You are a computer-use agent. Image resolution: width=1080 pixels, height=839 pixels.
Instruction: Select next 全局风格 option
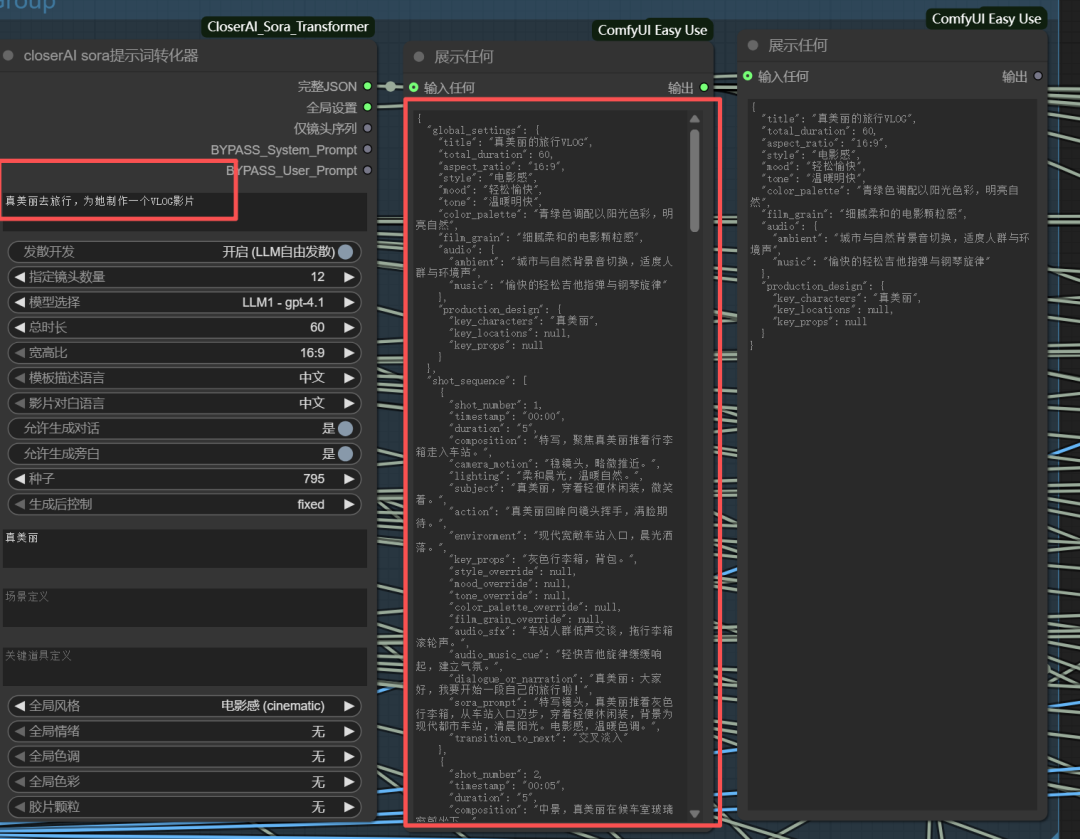tap(349, 706)
